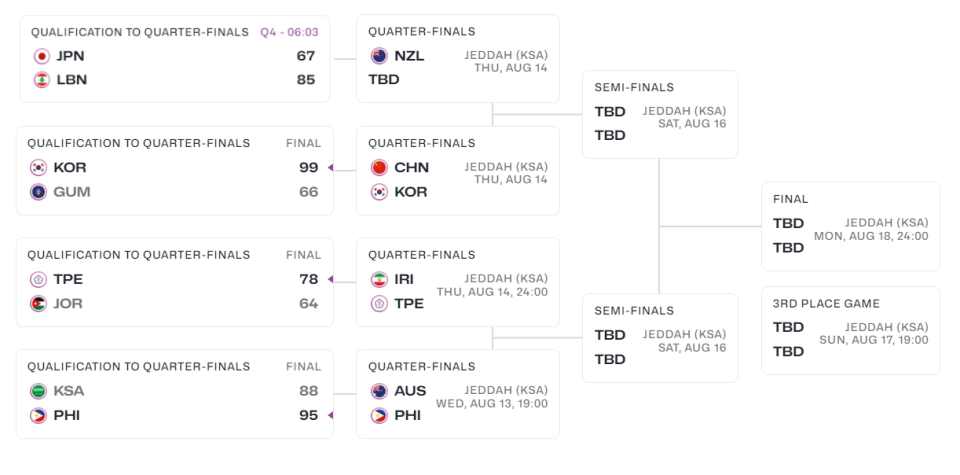Open the Final game on Mon, Aug 18
This screenshot has height=475, width=960.
tap(850, 226)
